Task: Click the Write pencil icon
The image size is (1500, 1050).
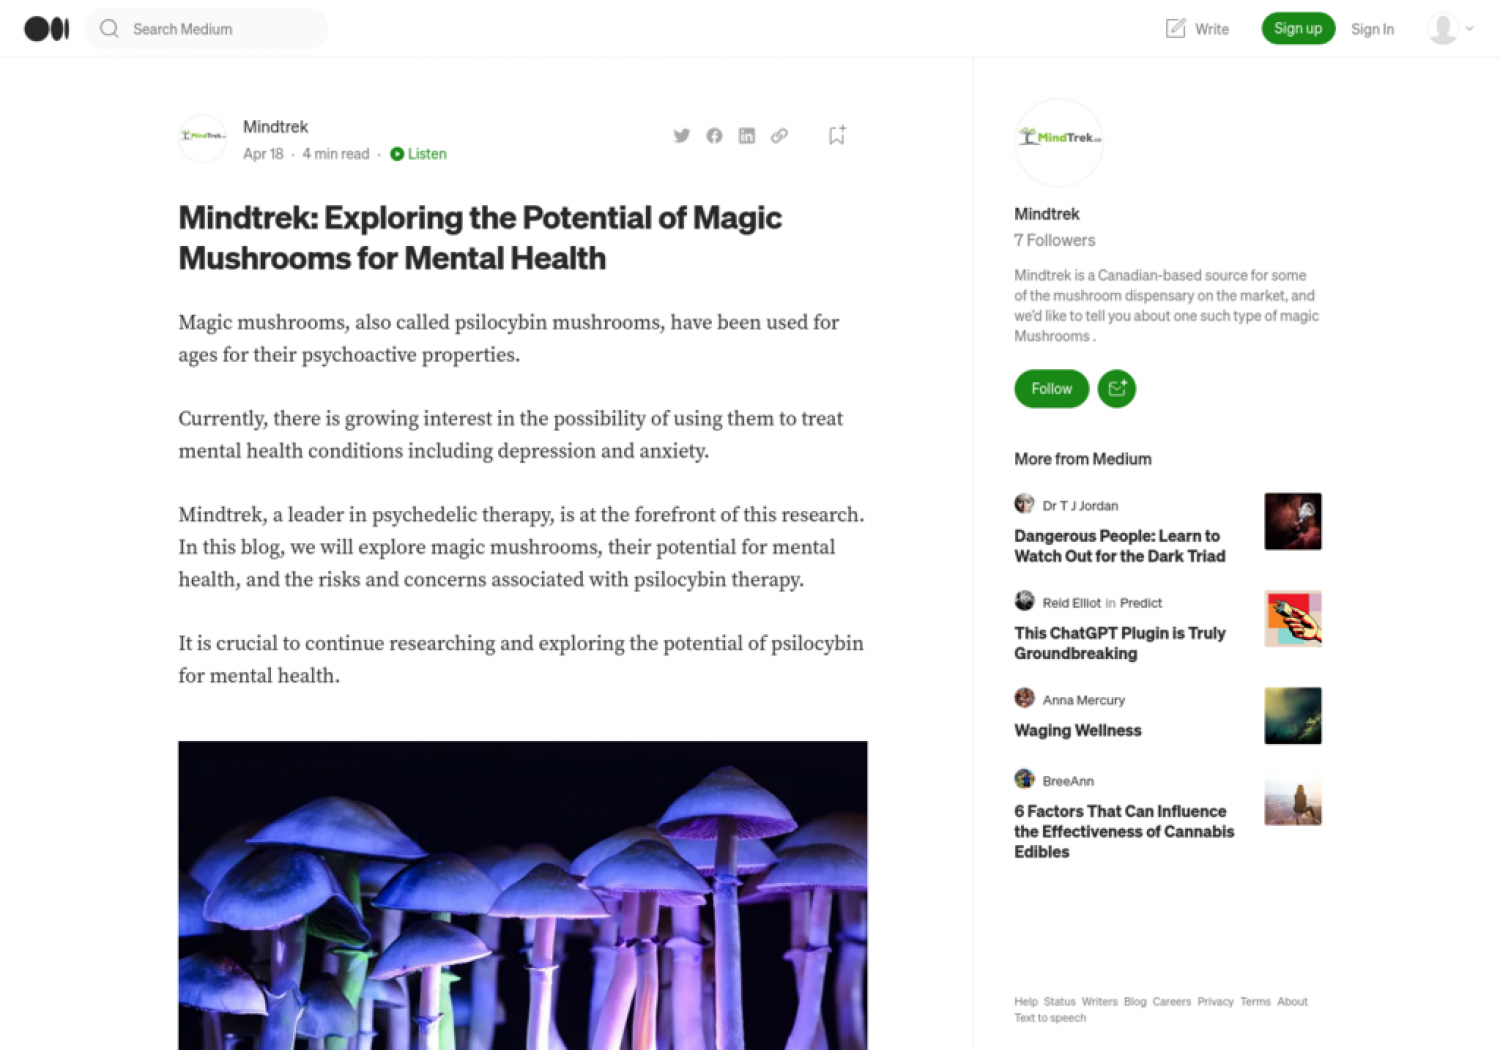Action: pos(1176,29)
